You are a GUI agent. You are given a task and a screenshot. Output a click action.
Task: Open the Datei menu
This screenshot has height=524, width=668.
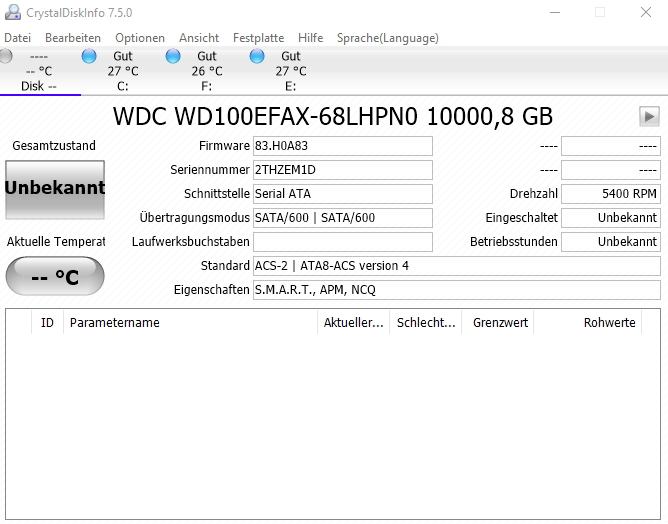17,38
